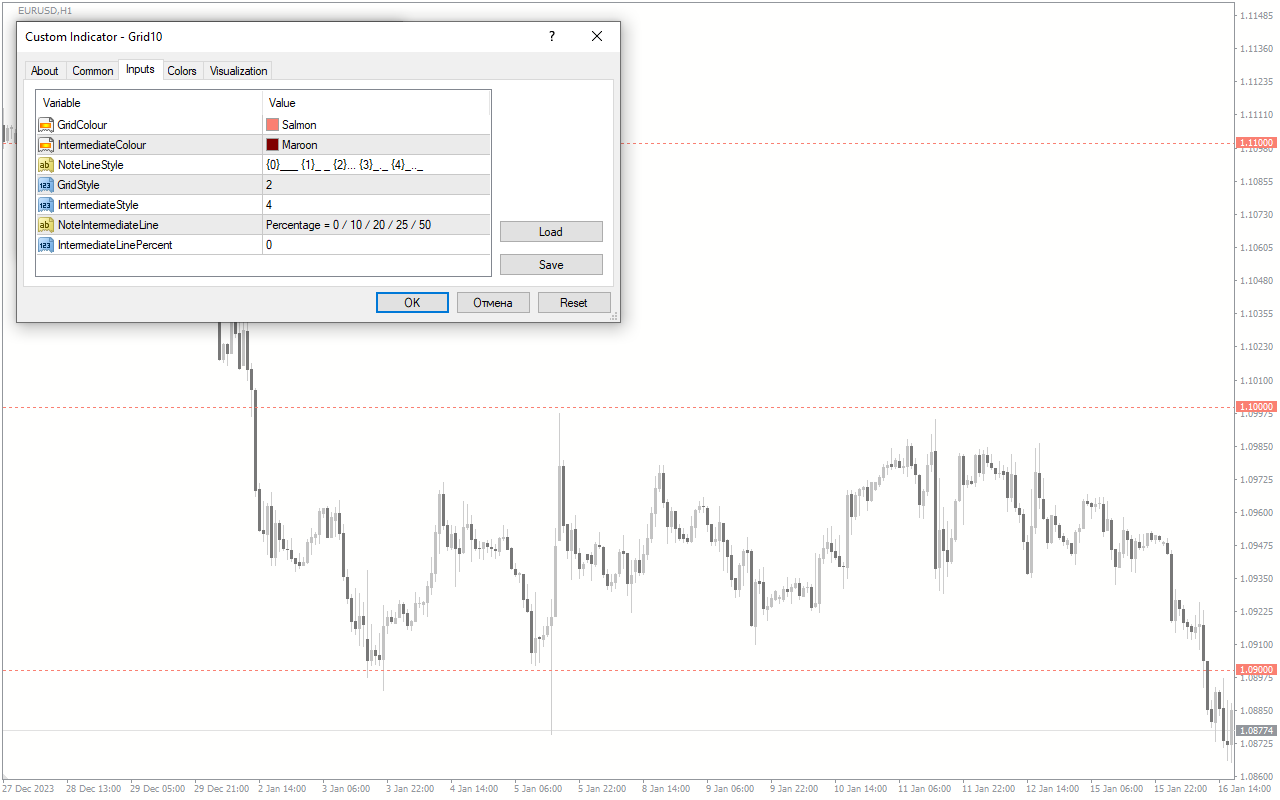Viewport: 1280px width, 800px height.
Task: Click the OK button
Action: pos(412,303)
